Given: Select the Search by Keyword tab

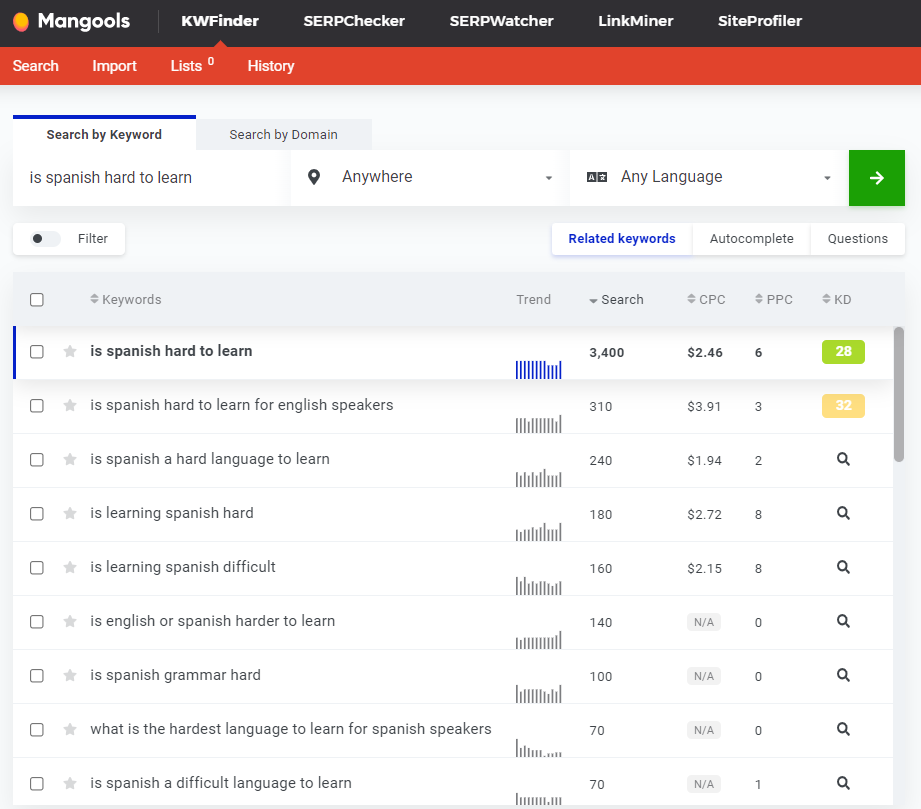Looking at the screenshot, I should tap(104, 134).
